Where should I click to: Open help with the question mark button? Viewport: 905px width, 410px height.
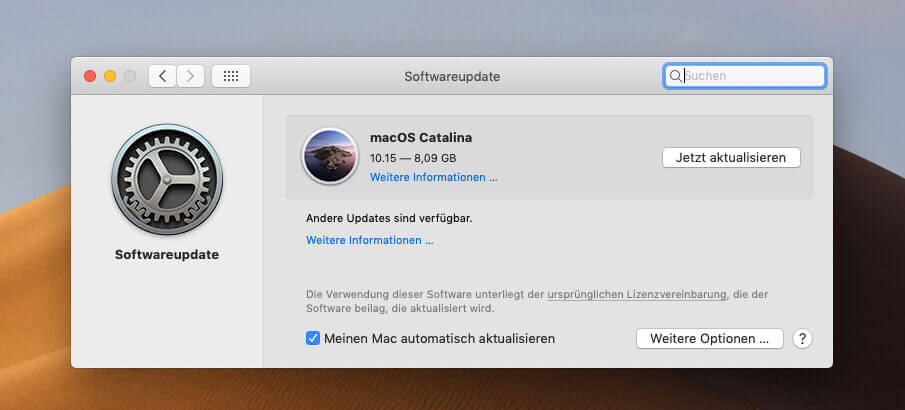click(x=801, y=339)
